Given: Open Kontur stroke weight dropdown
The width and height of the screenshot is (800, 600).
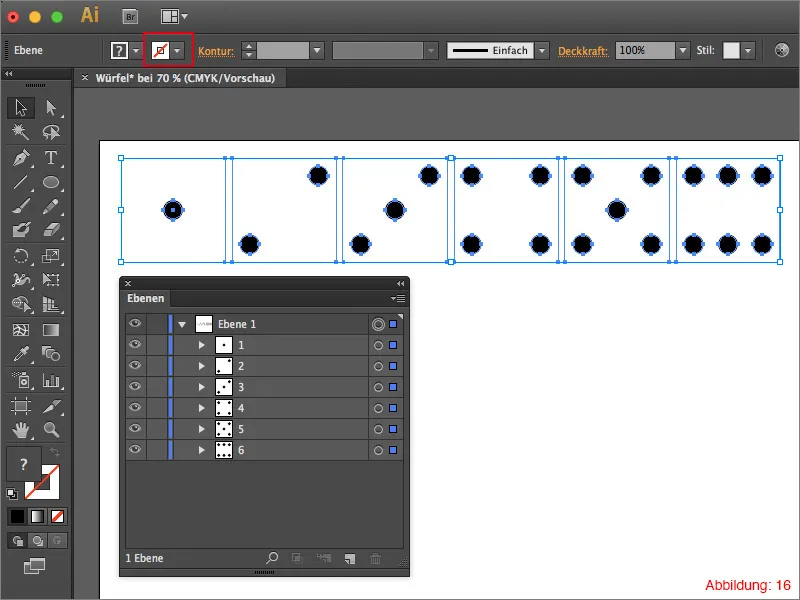Looking at the screenshot, I should click(x=317, y=51).
